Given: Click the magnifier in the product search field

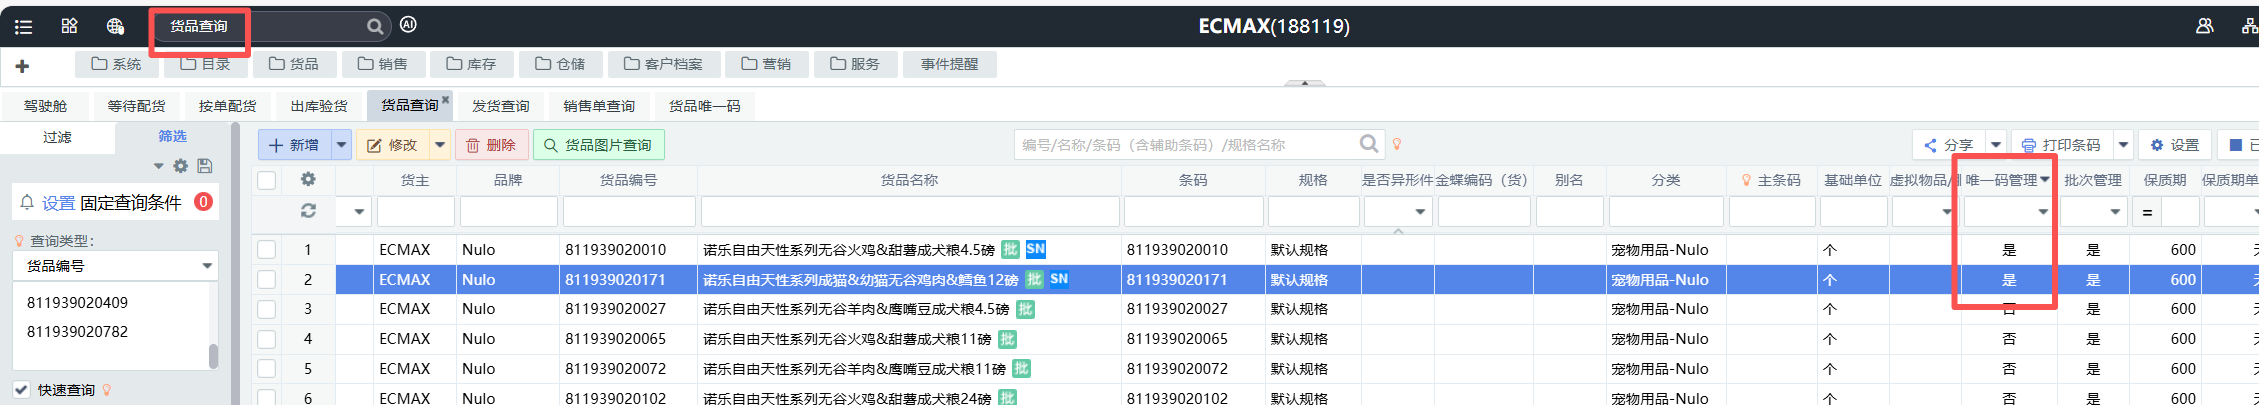Looking at the screenshot, I should [x=1369, y=144].
